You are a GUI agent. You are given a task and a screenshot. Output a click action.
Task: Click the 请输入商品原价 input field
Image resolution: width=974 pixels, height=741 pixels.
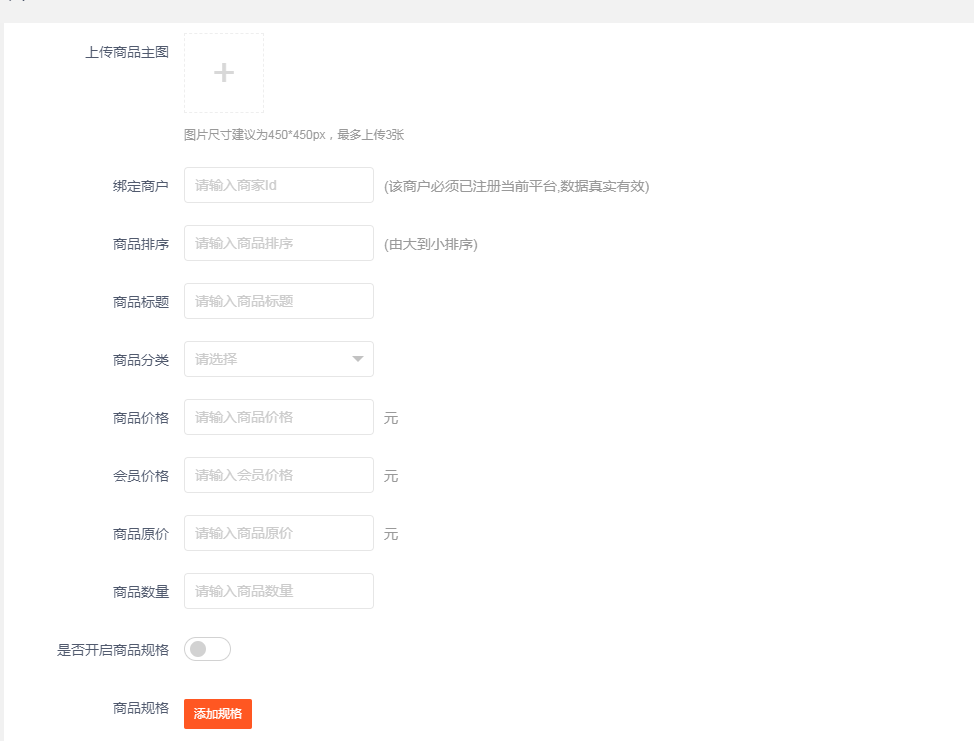click(x=279, y=533)
